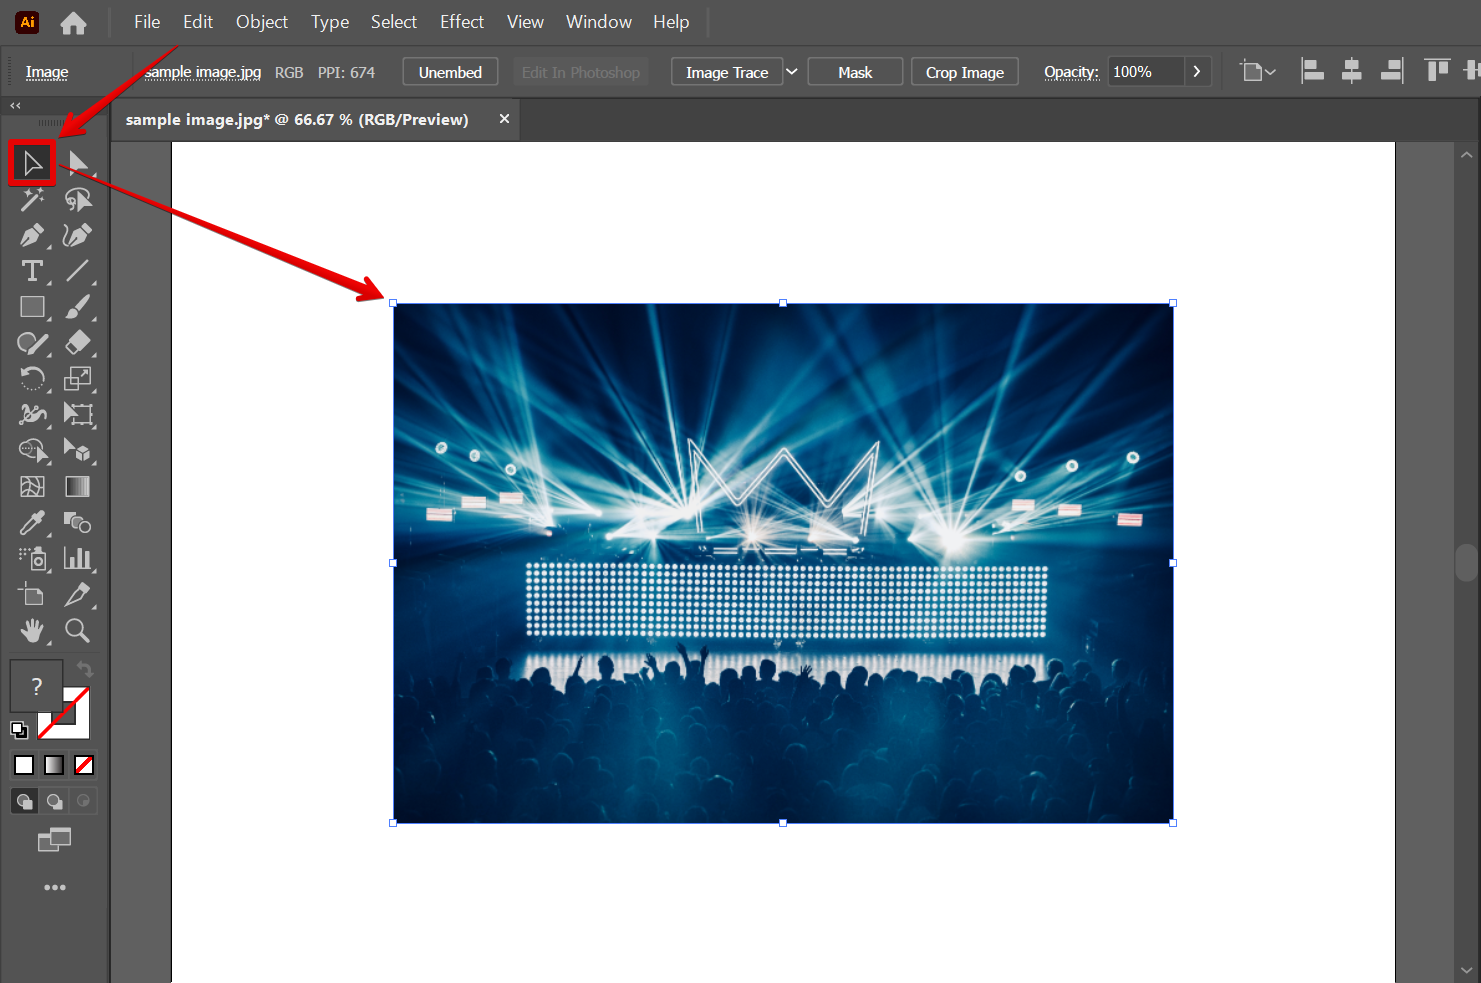Select the Zoom magnifier tool
This screenshot has height=983, width=1481.
coord(77,630)
